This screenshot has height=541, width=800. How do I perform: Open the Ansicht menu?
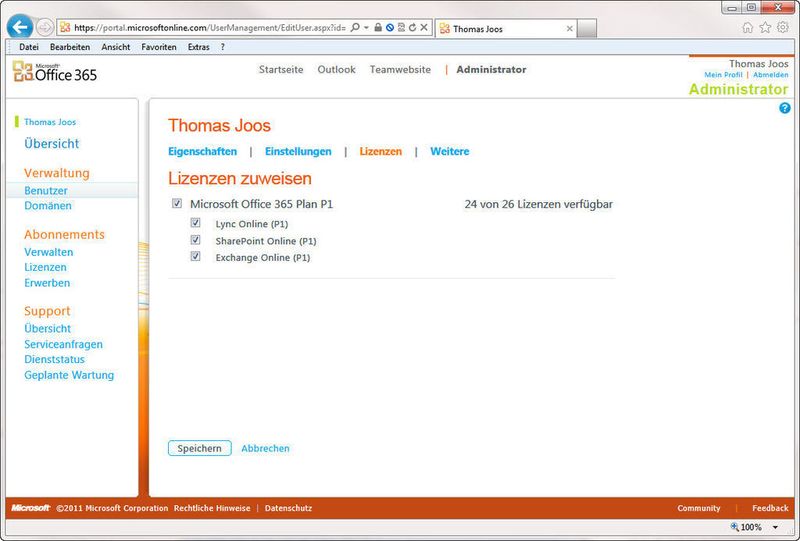point(116,47)
